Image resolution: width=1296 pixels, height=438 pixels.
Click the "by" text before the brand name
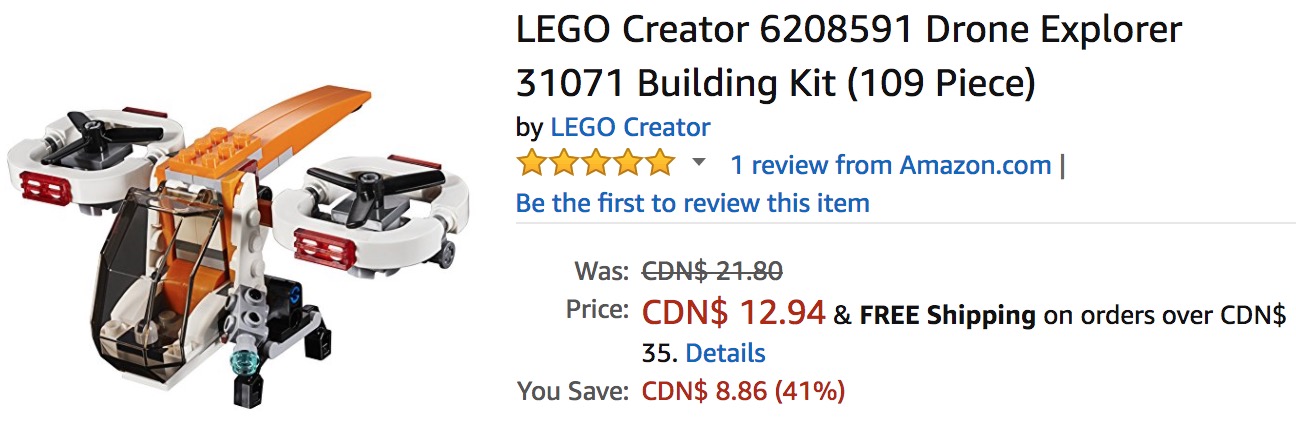pyautogui.click(x=529, y=128)
